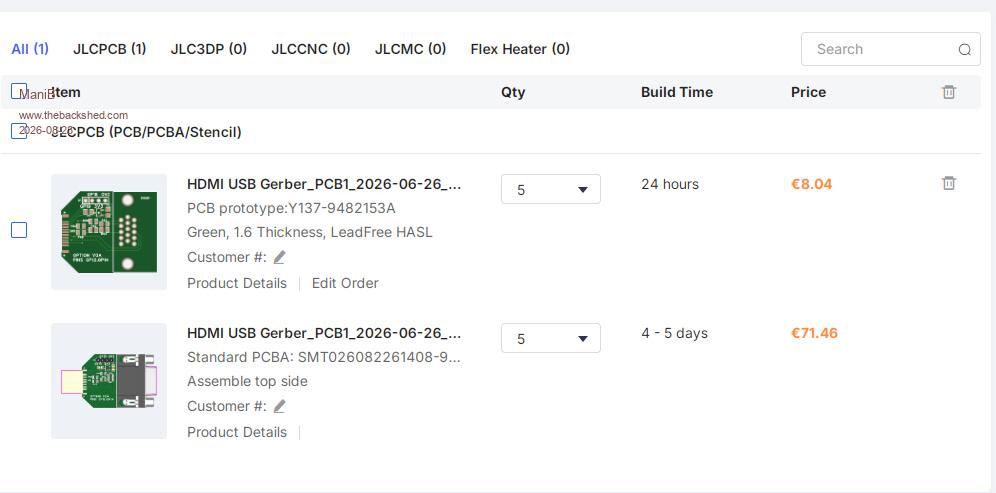
Task: Switch to the JLC3DP (0) tab
Action: point(208,49)
